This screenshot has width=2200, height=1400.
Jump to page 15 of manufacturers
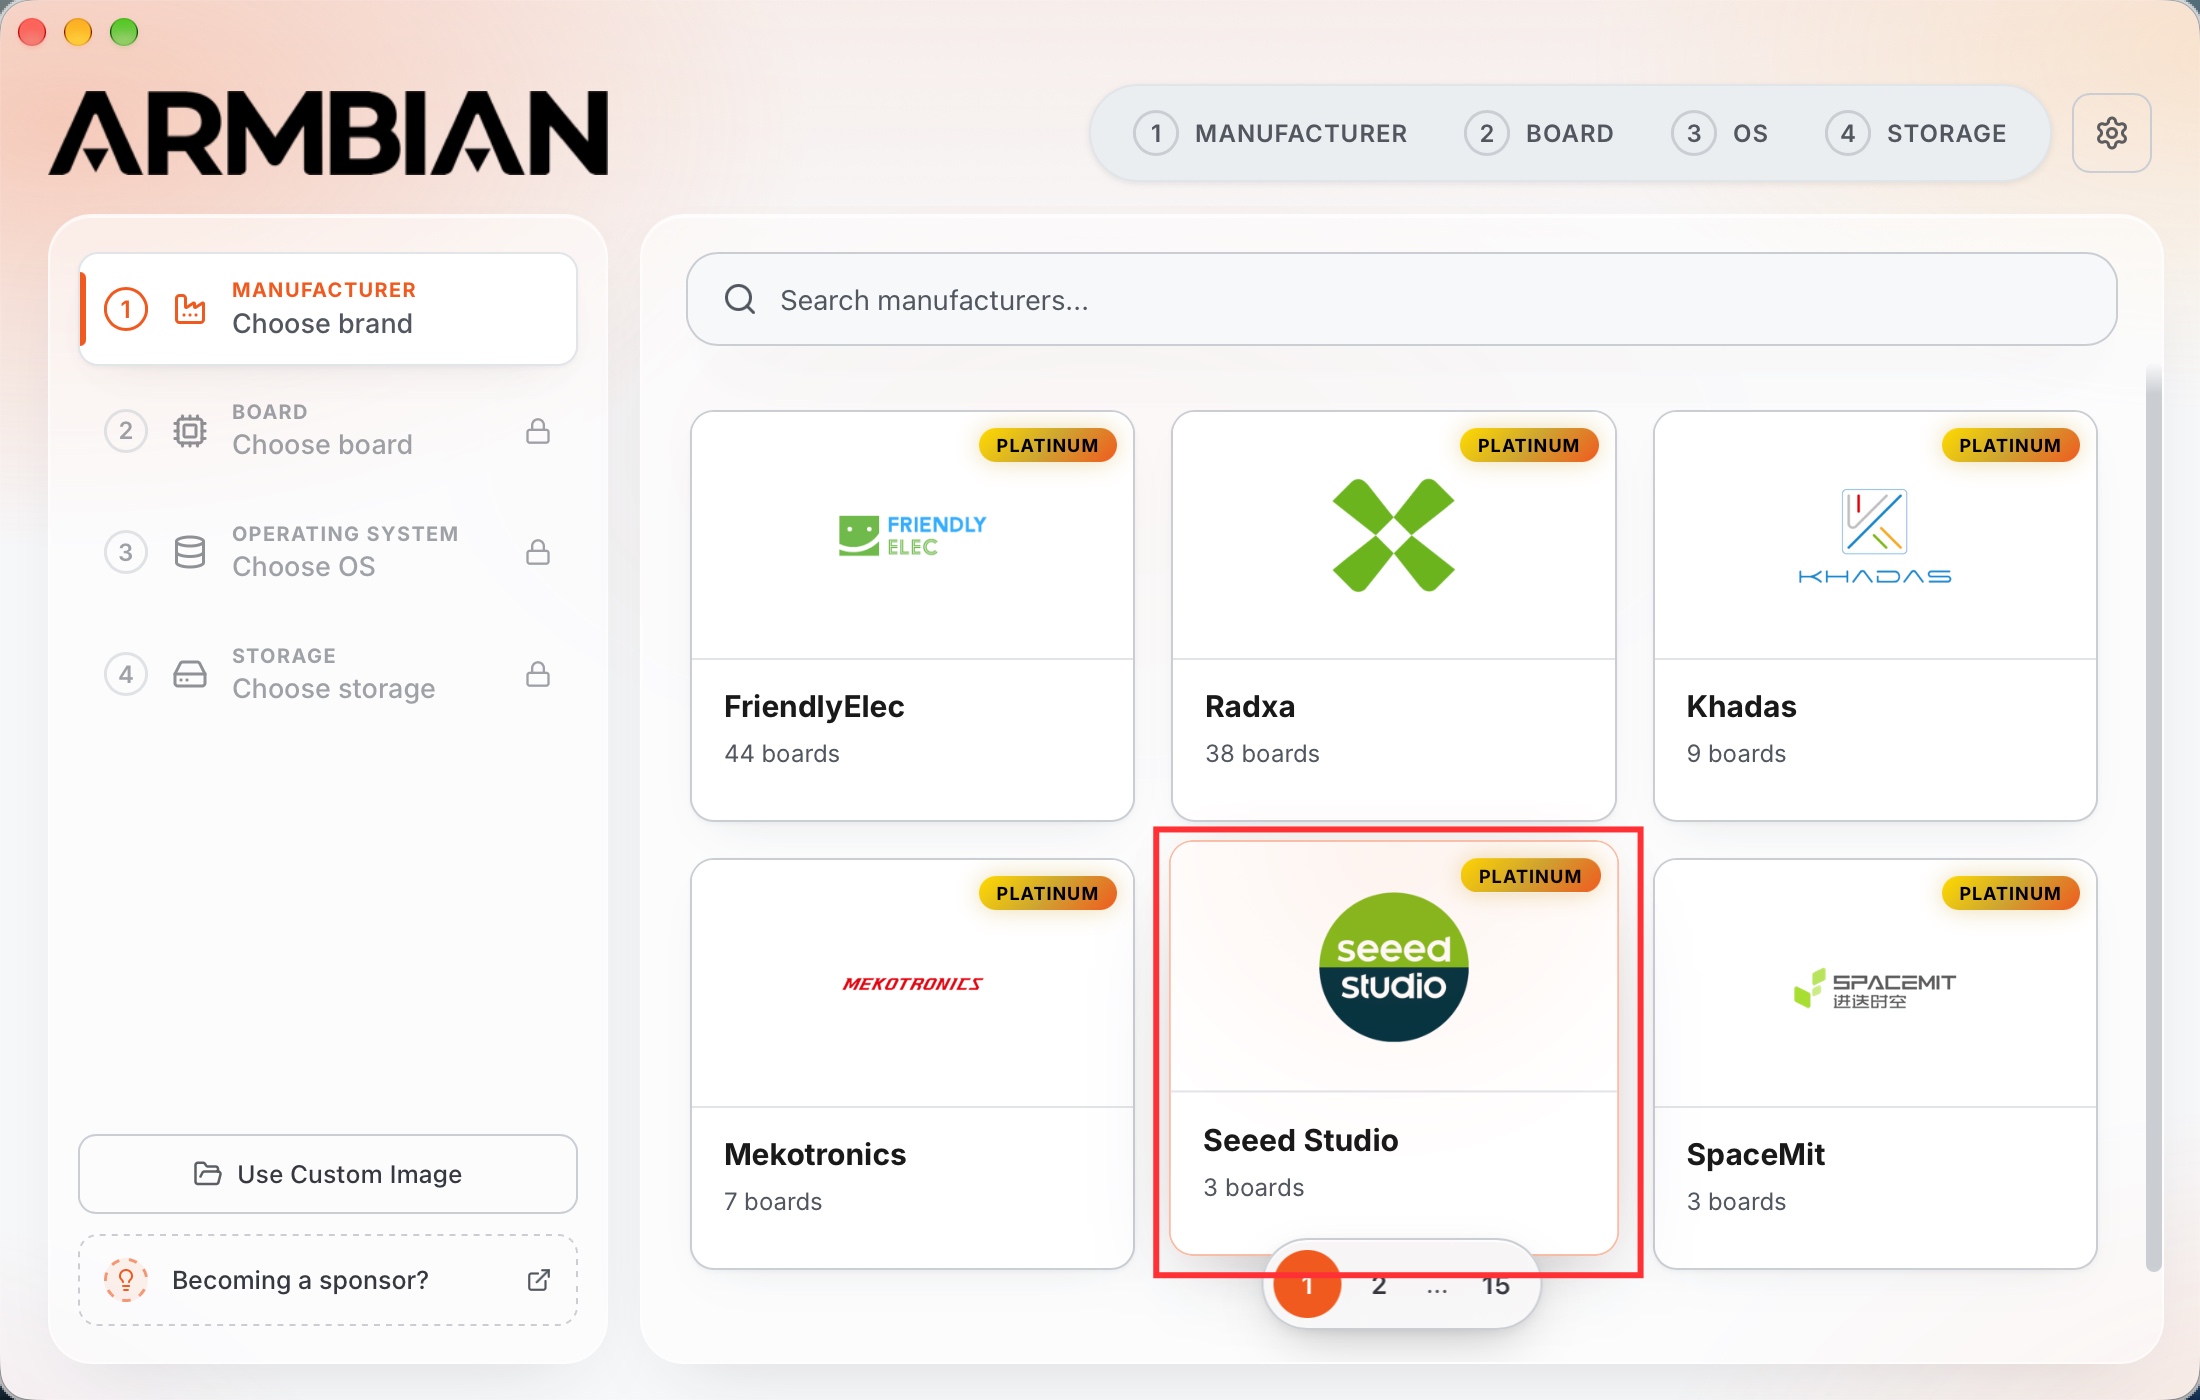tap(1495, 1285)
